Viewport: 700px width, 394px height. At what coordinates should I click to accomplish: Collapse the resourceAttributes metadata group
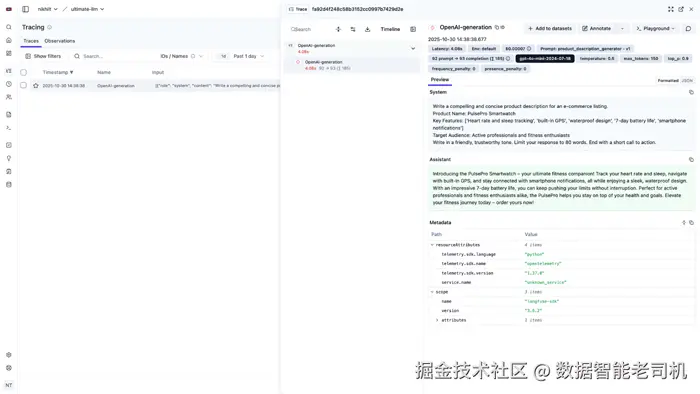coord(432,245)
